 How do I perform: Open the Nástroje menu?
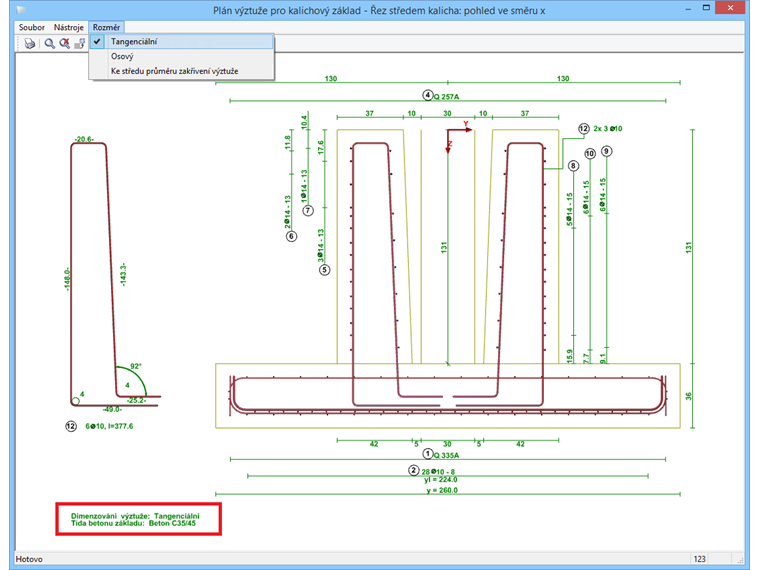(x=68, y=27)
